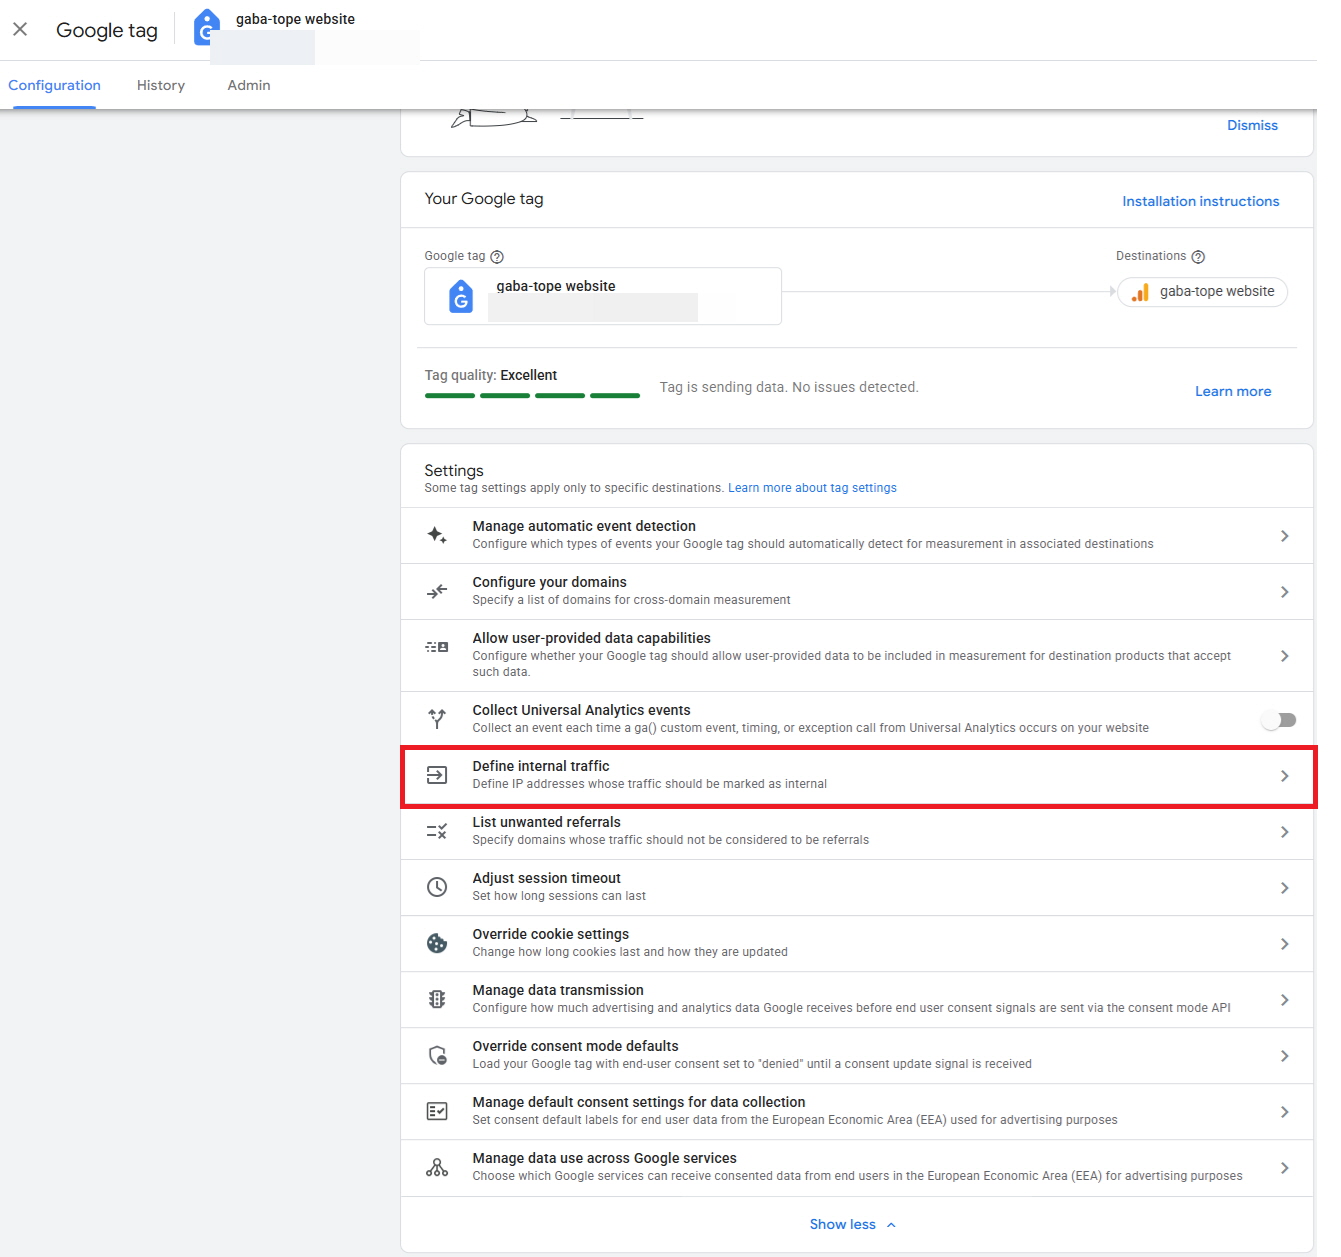Expand Configure your domains chevron
The width and height of the screenshot is (1341, 1257).
[1284, 592]
